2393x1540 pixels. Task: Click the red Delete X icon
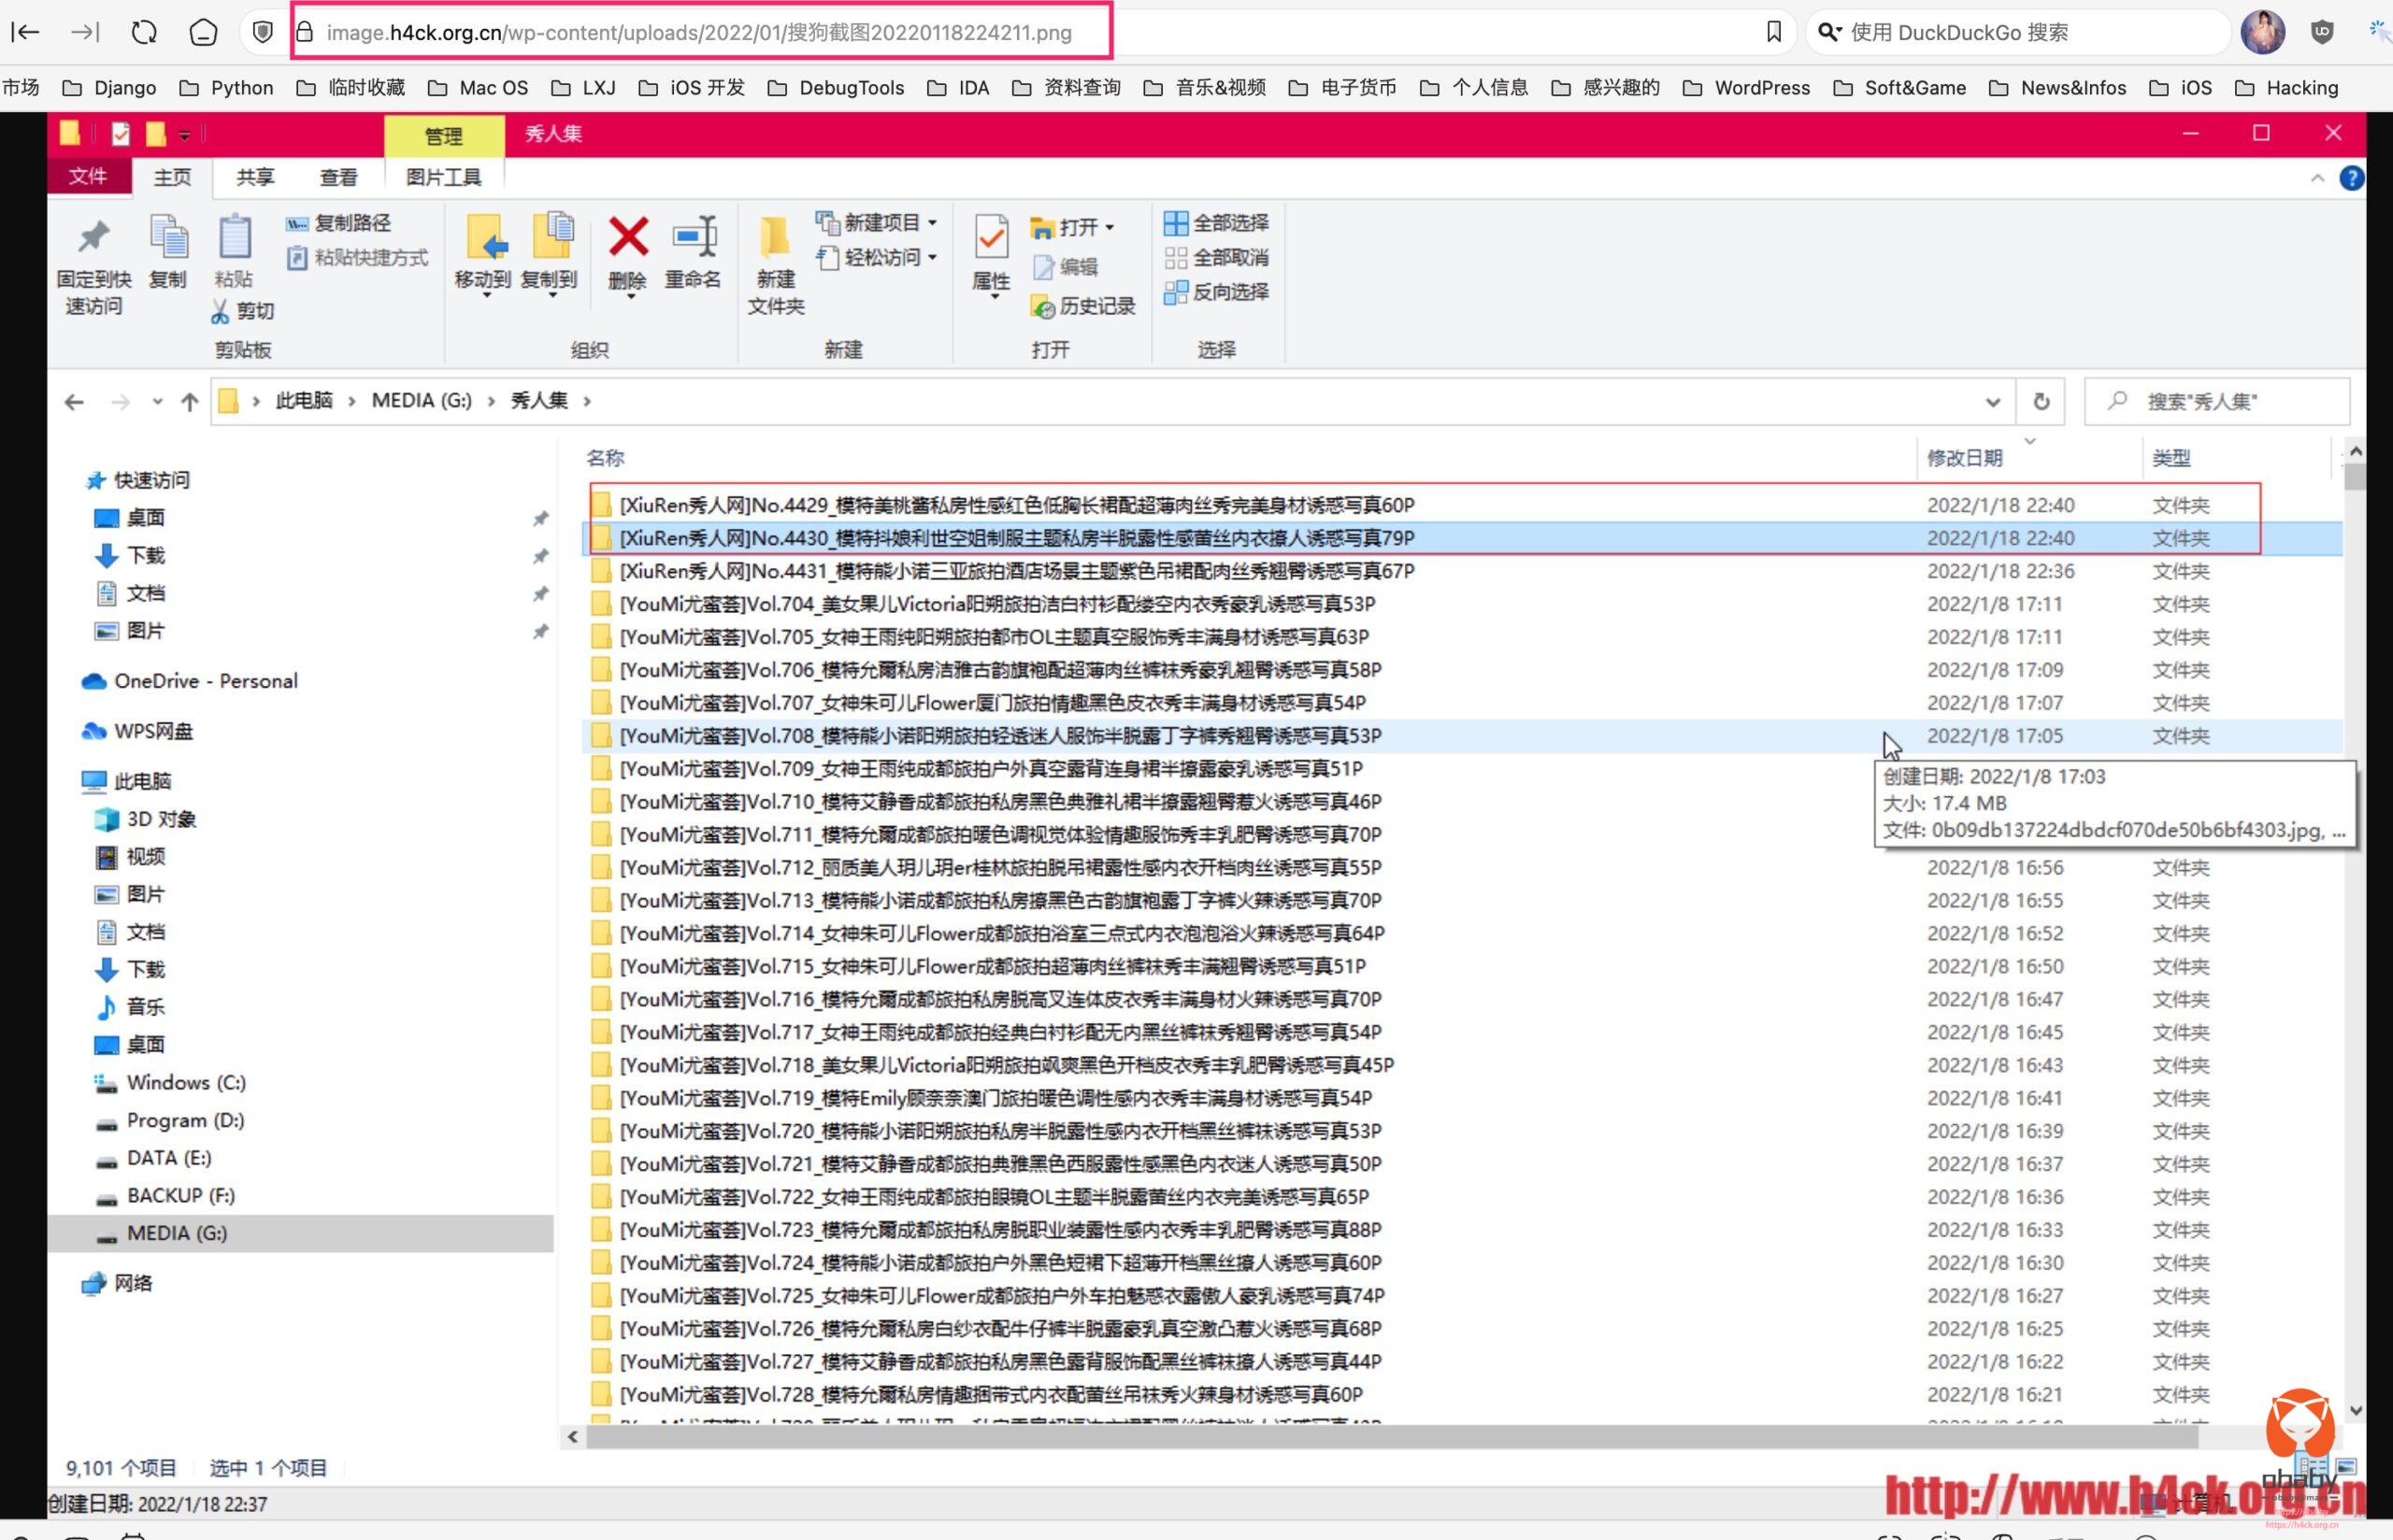pyautogui.click(x=628, y=238)
